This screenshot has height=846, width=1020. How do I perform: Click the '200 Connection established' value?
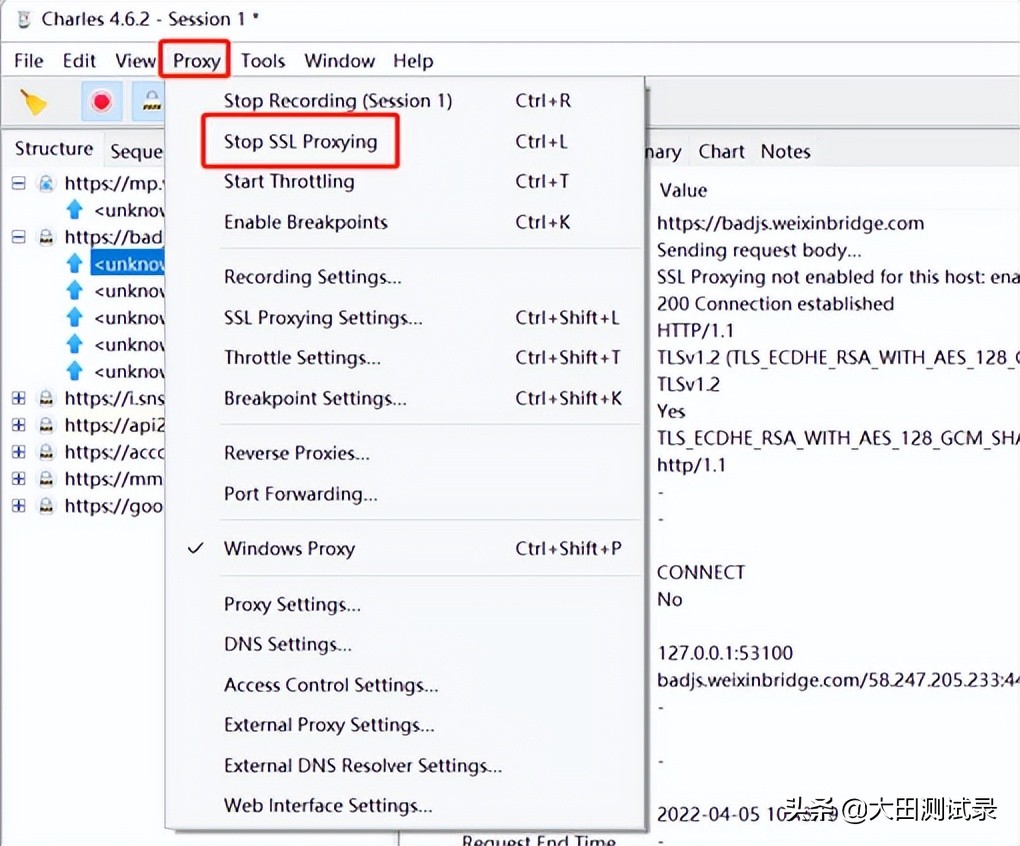[775, 304]
